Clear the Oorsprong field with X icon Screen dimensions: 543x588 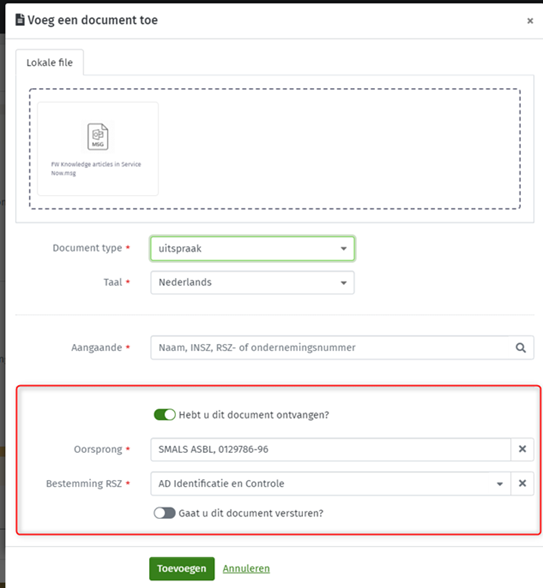[522, 449]
